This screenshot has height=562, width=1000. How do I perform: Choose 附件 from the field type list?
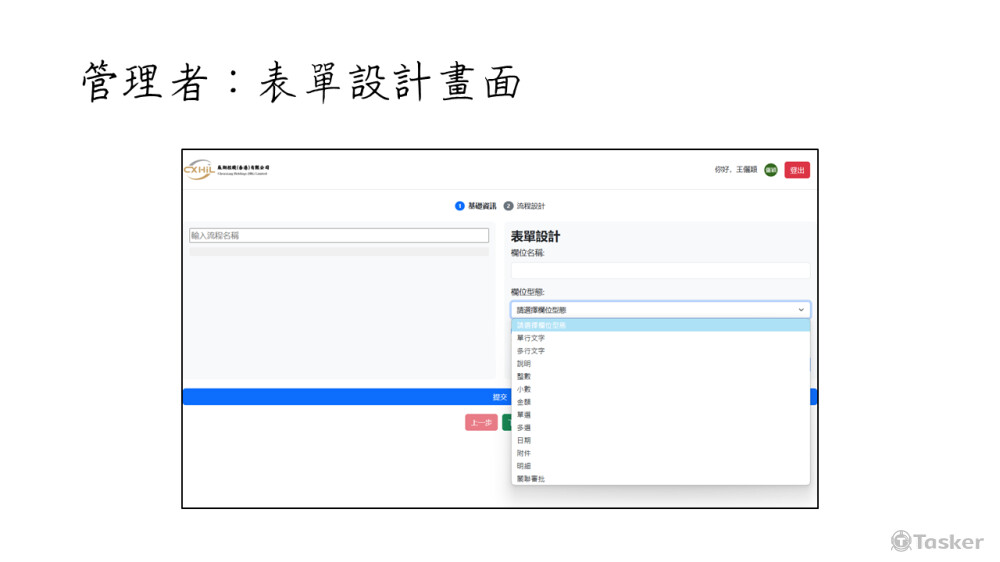click(x=660, y=453)
